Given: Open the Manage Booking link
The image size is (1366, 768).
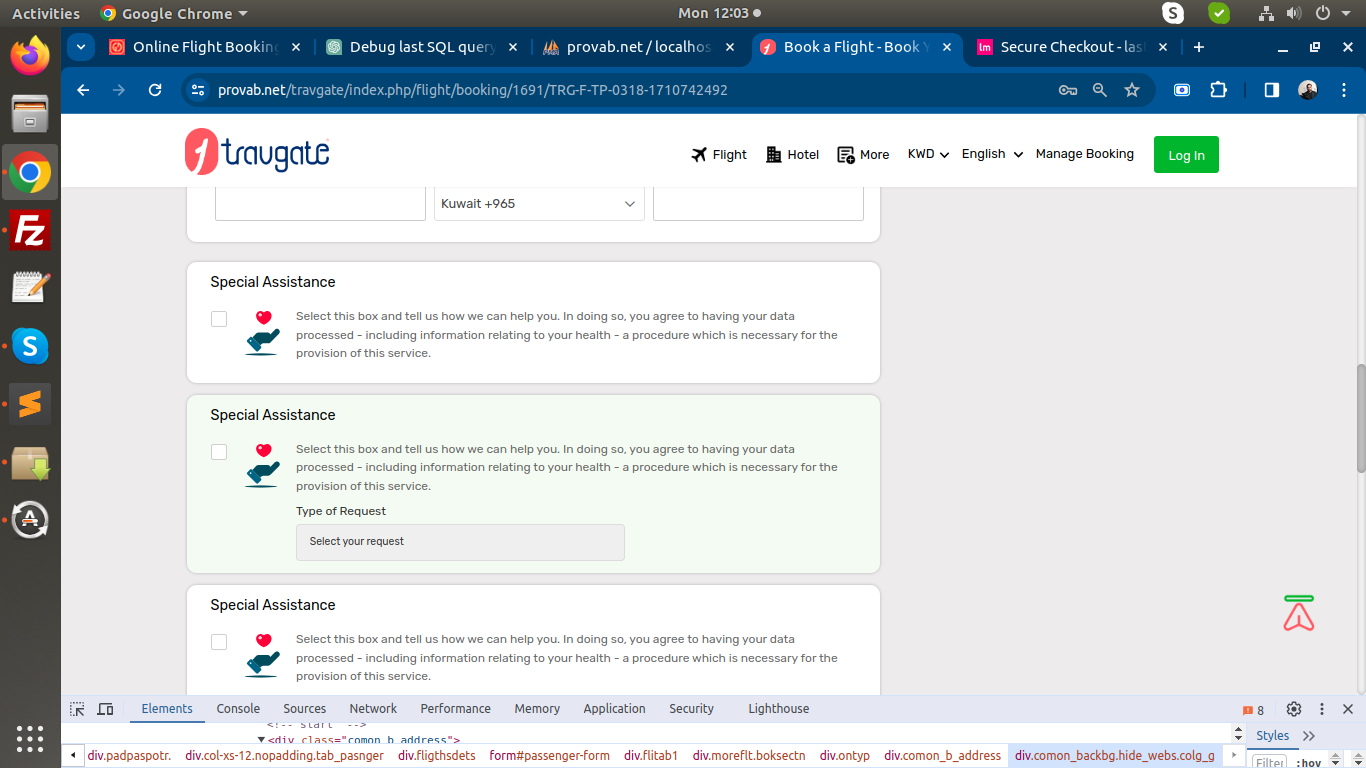Looking at the screenshot, I should click(x=1084, y=154).
